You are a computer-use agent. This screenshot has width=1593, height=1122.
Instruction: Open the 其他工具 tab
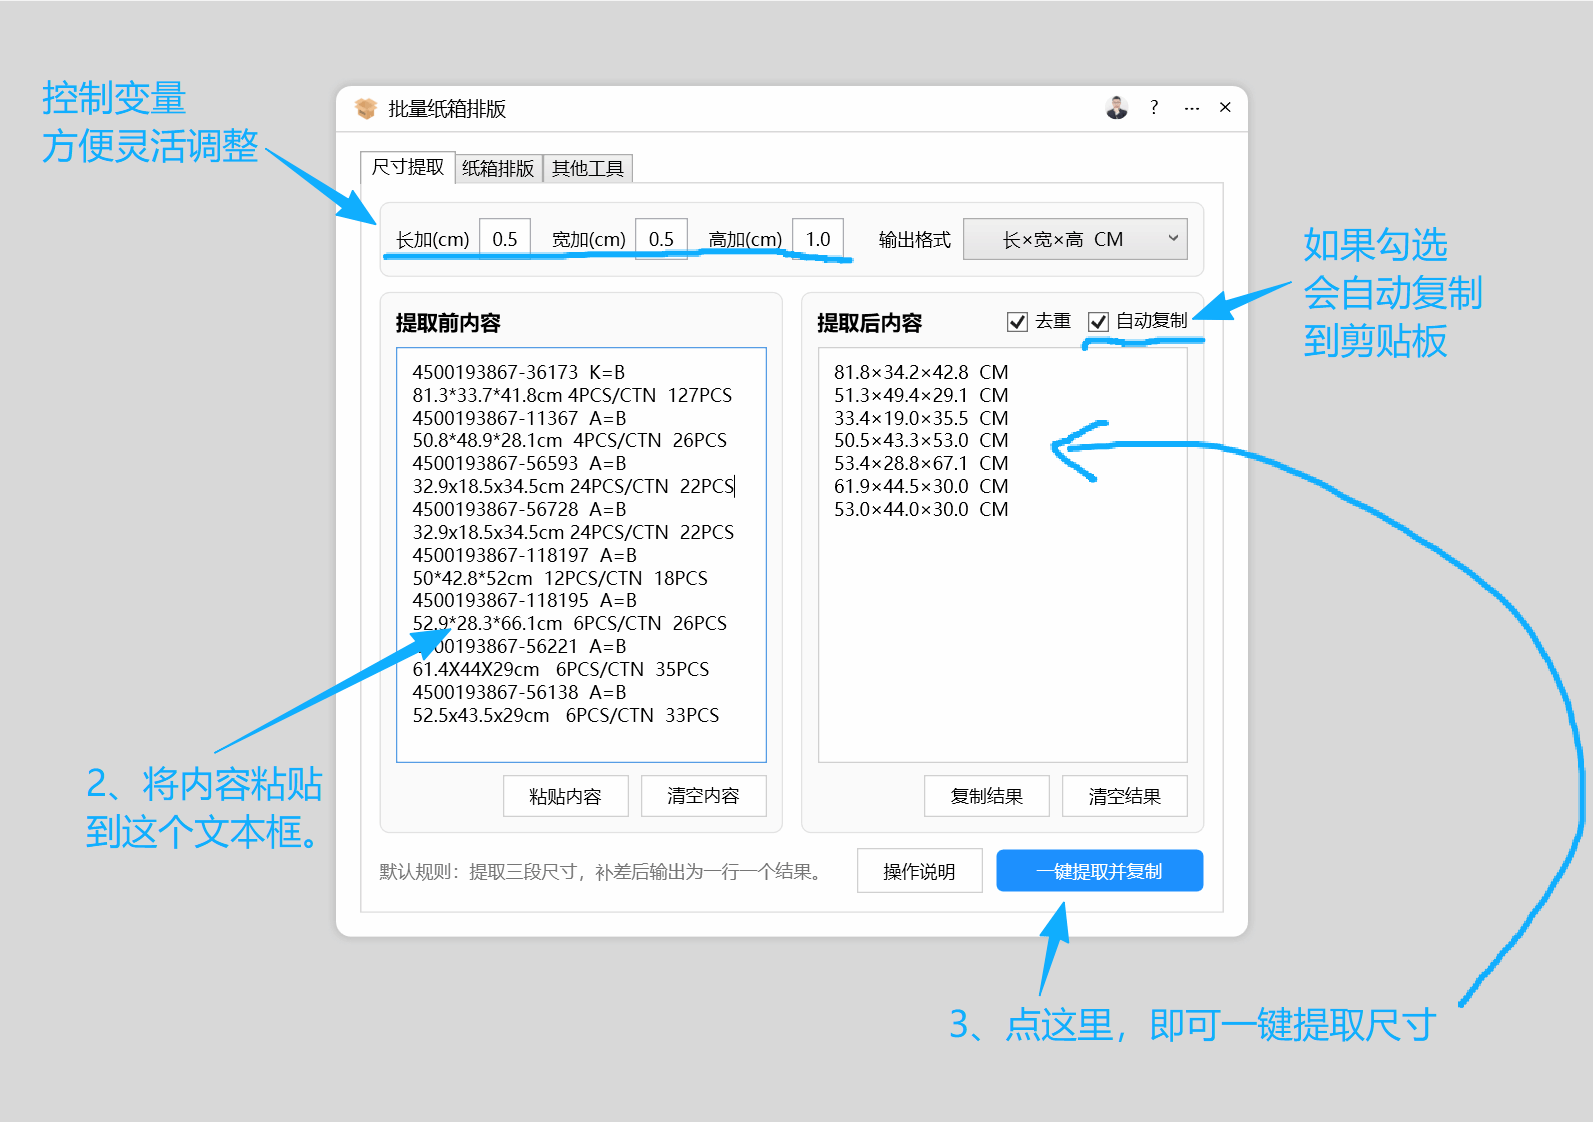coord(587,168)
